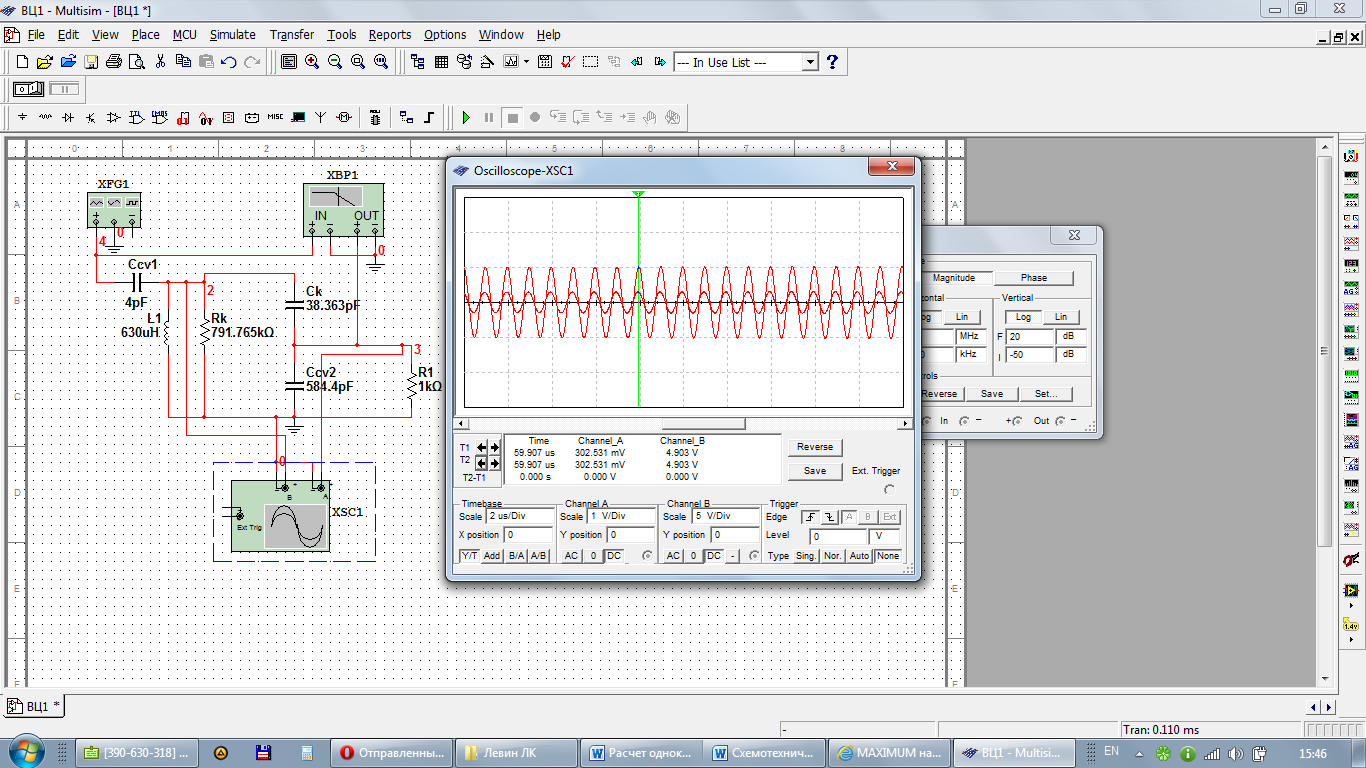Screen dimensions: 1366x768
Task: Place a MISC component
Action: tap(275, 118)
